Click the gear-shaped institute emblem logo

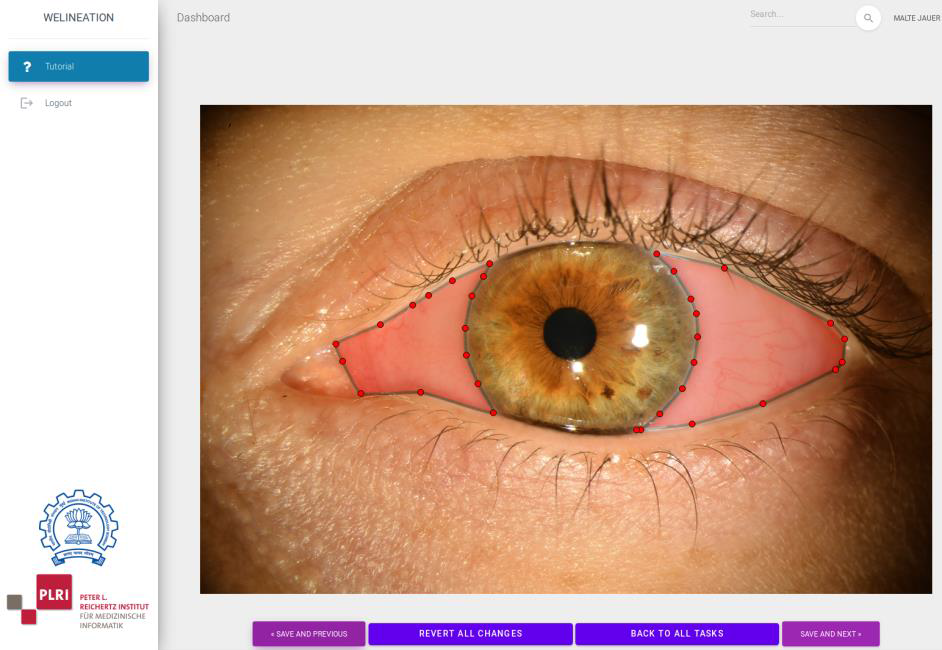[78, 528]
